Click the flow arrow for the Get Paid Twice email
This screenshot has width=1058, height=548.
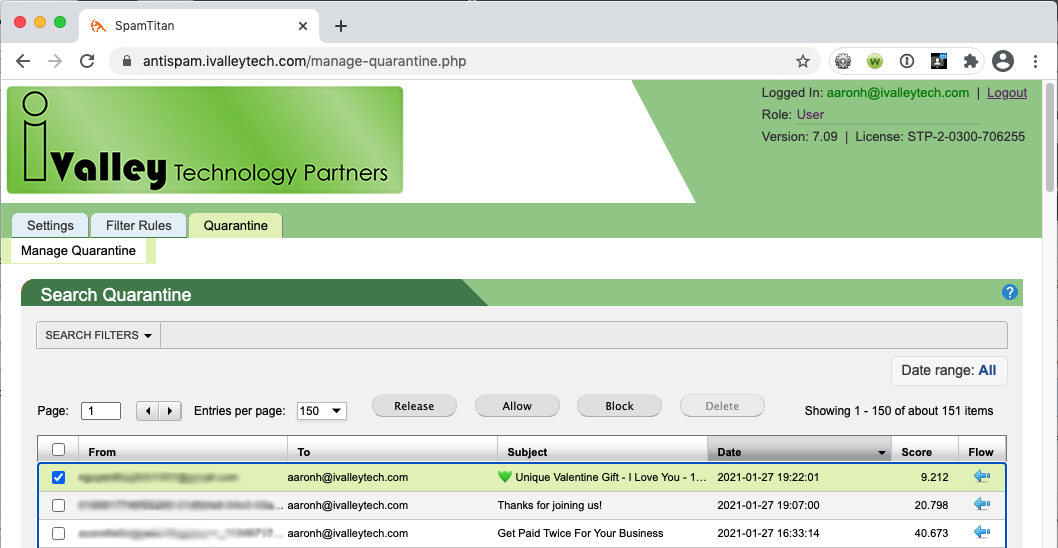[981, 533]
